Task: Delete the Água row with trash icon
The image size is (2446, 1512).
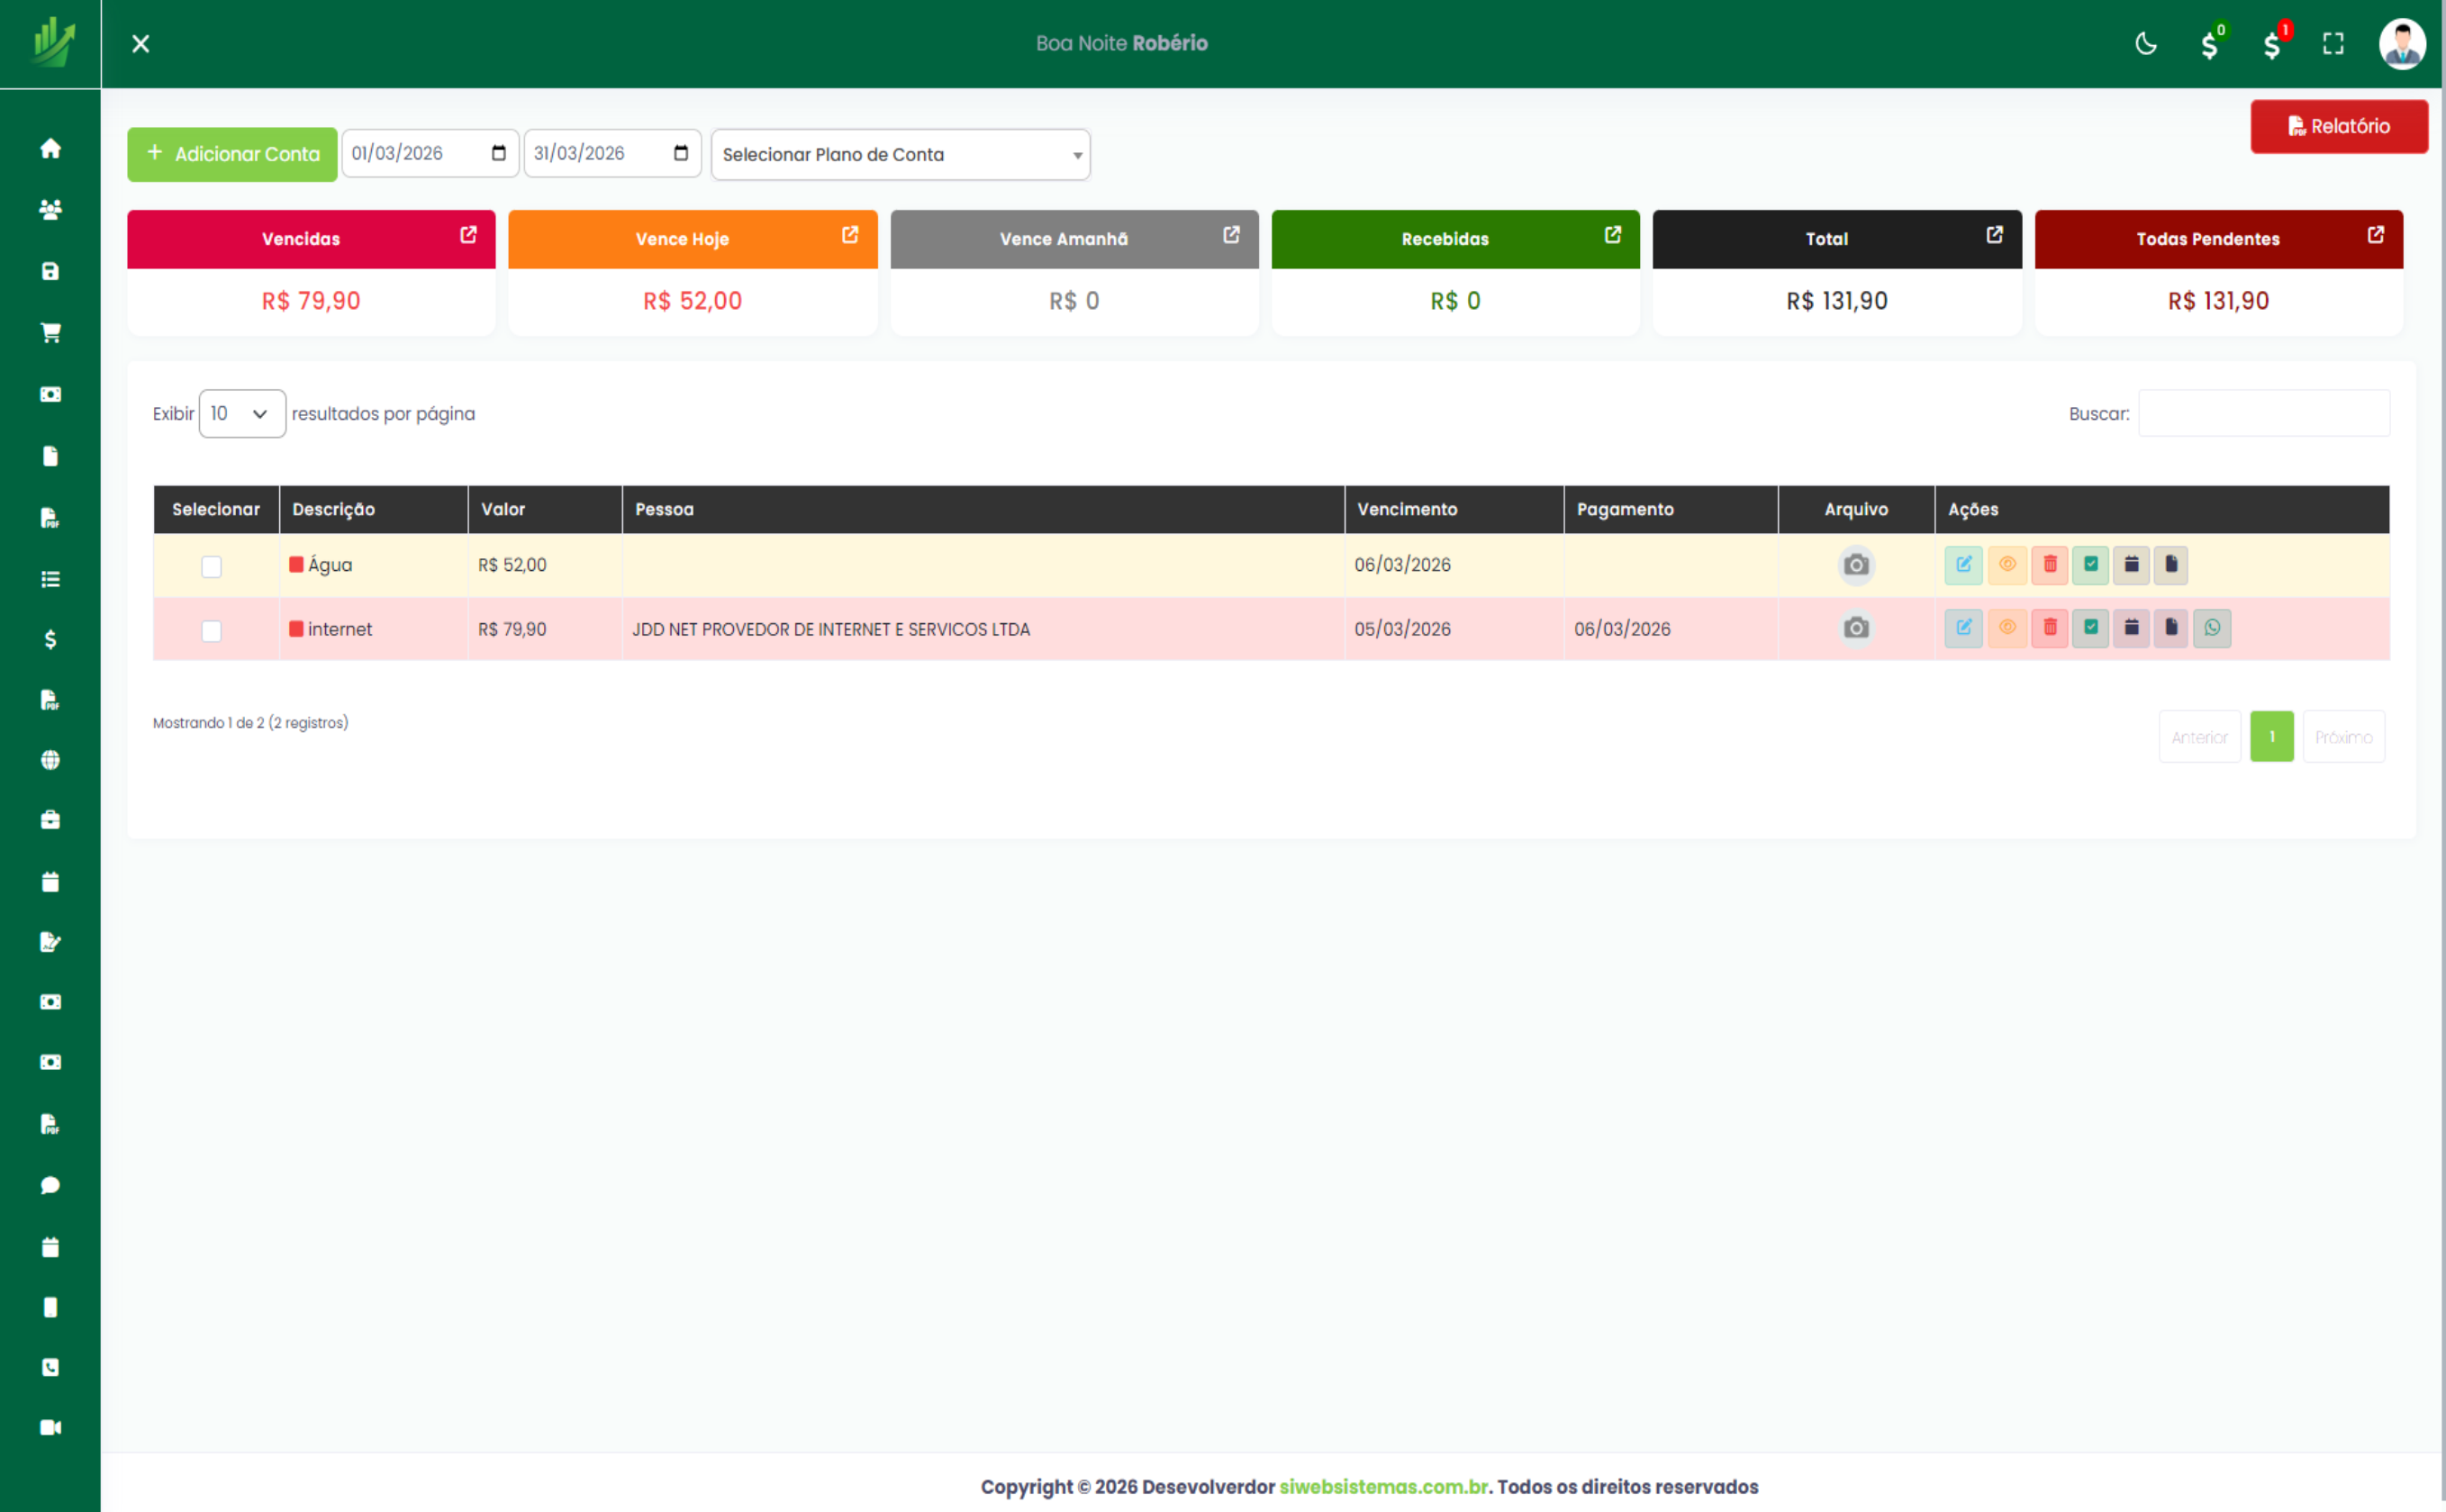Action: pos(2049,565)
